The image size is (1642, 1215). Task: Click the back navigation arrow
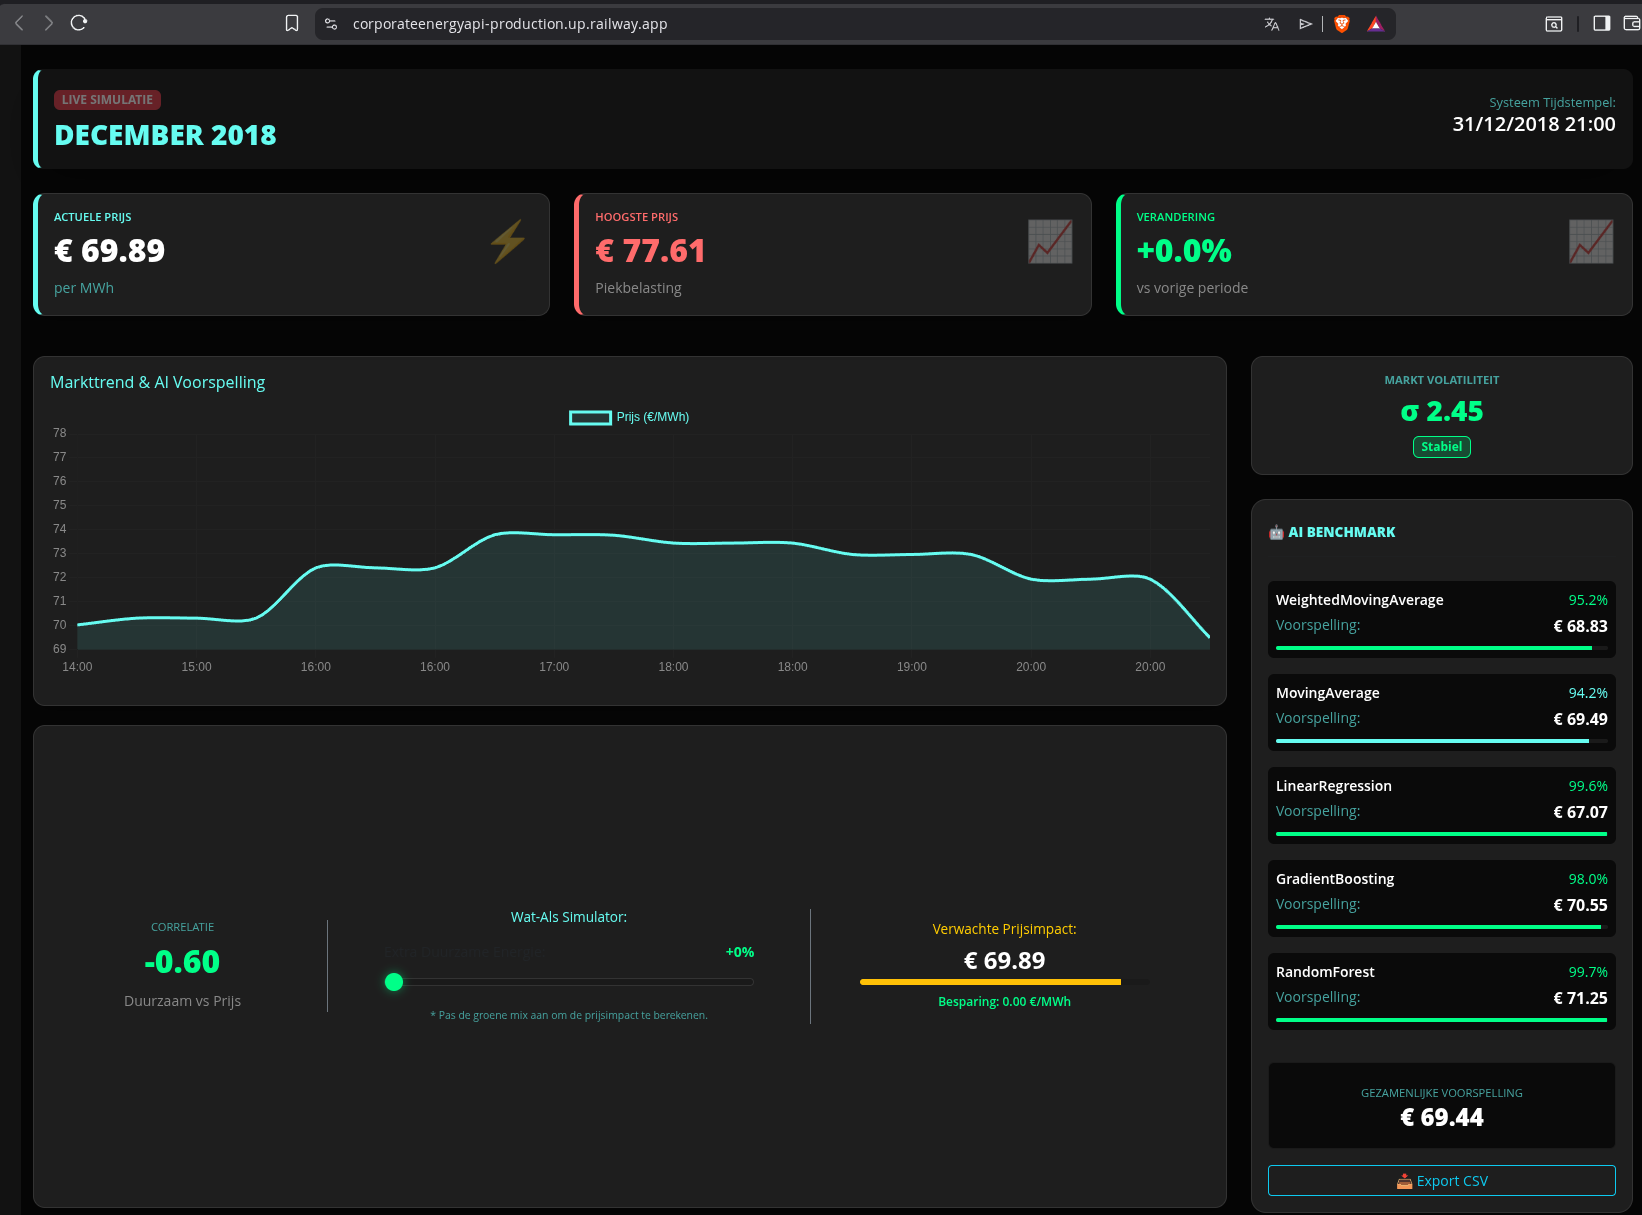point(19,23)
